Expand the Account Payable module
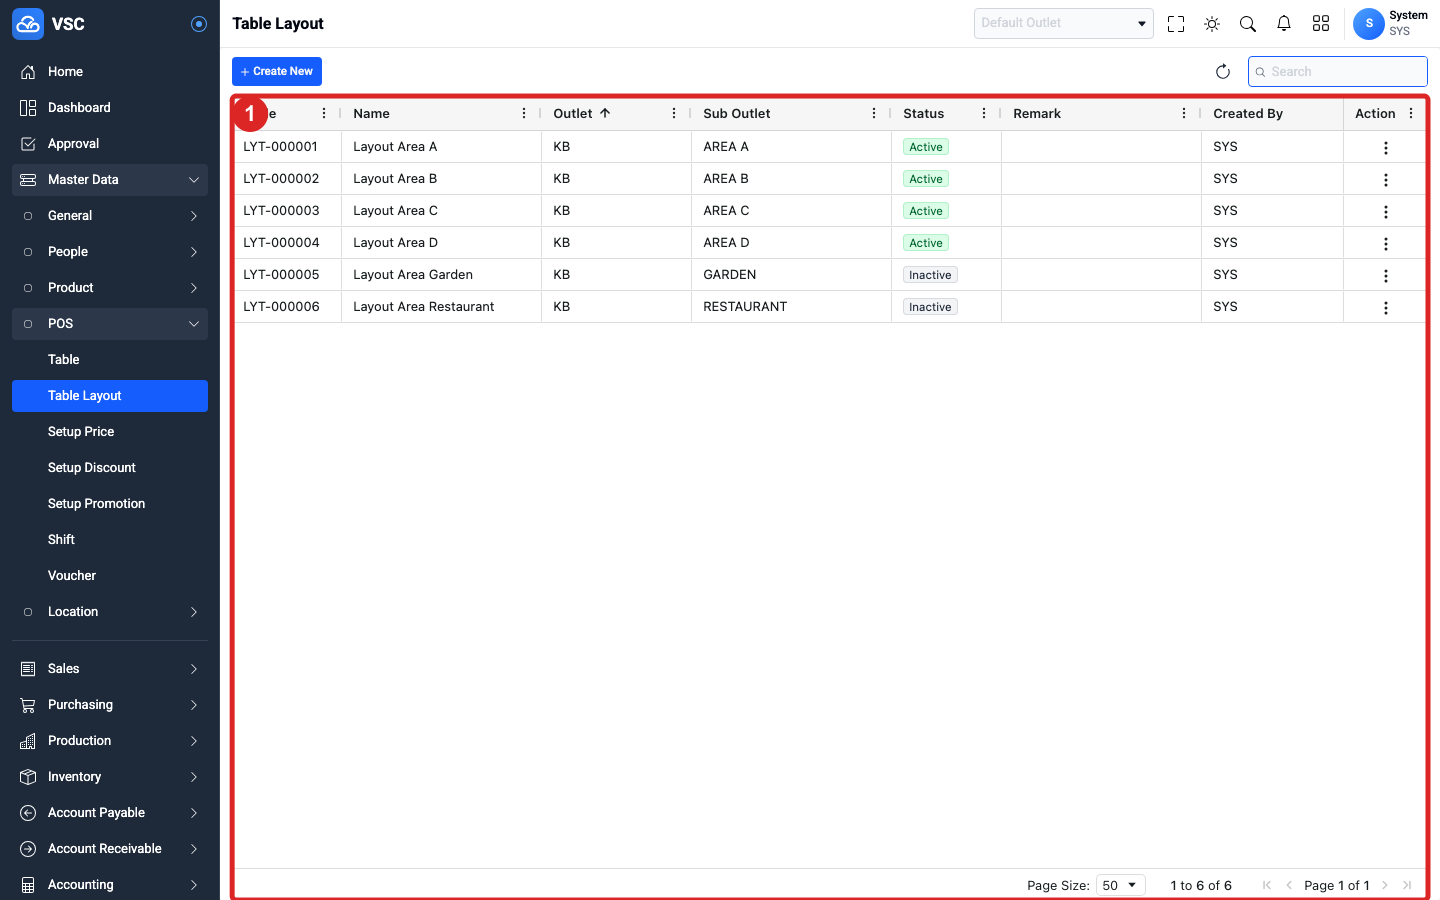This screenshot has height=900, width=1440. [110, 813]
